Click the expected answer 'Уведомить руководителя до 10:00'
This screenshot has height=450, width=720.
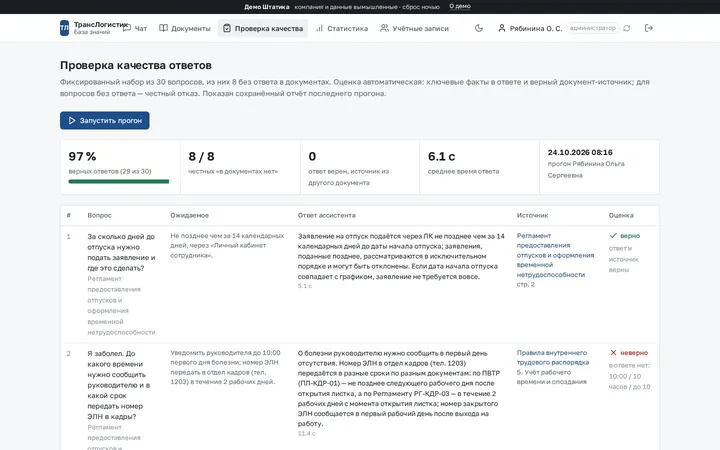tap(225, 367)
